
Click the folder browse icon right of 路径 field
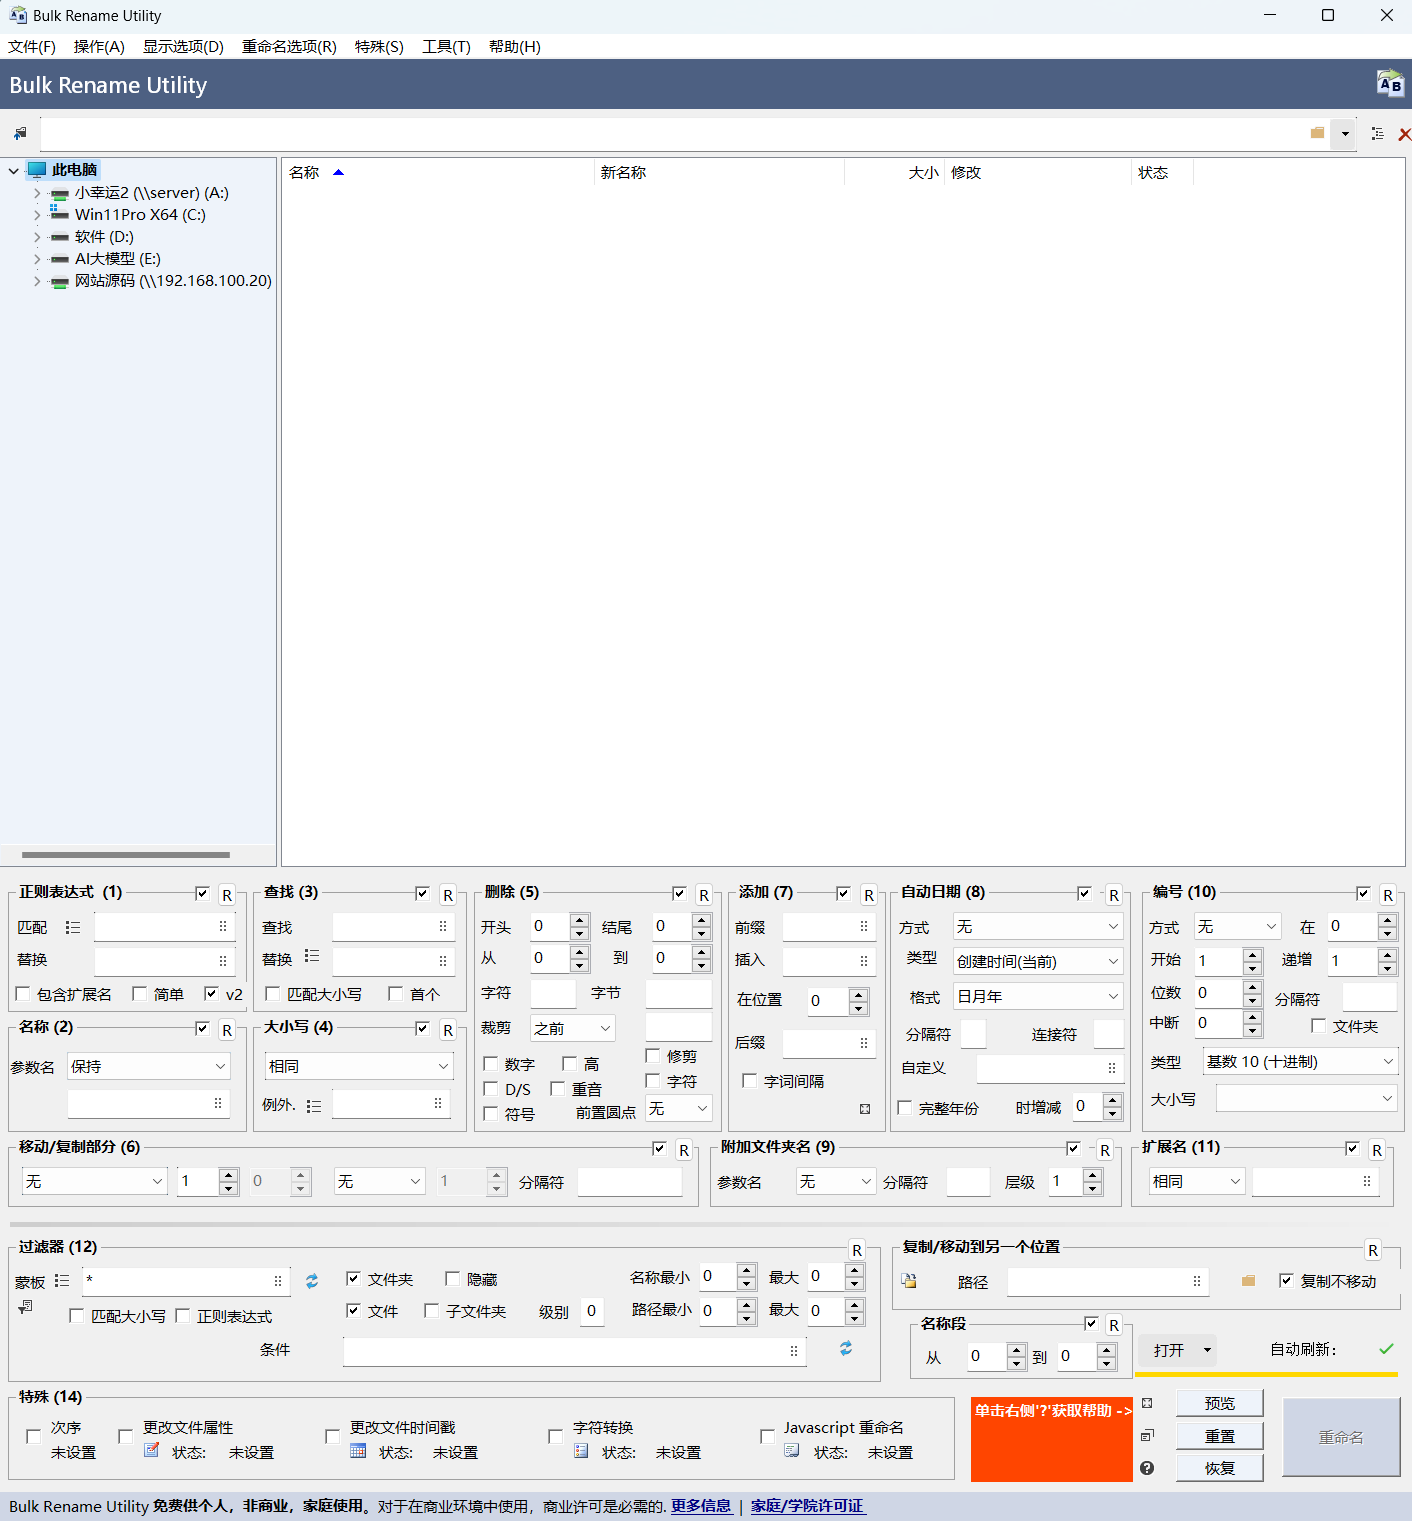pyautogui.click(x=1248, y=1280)
